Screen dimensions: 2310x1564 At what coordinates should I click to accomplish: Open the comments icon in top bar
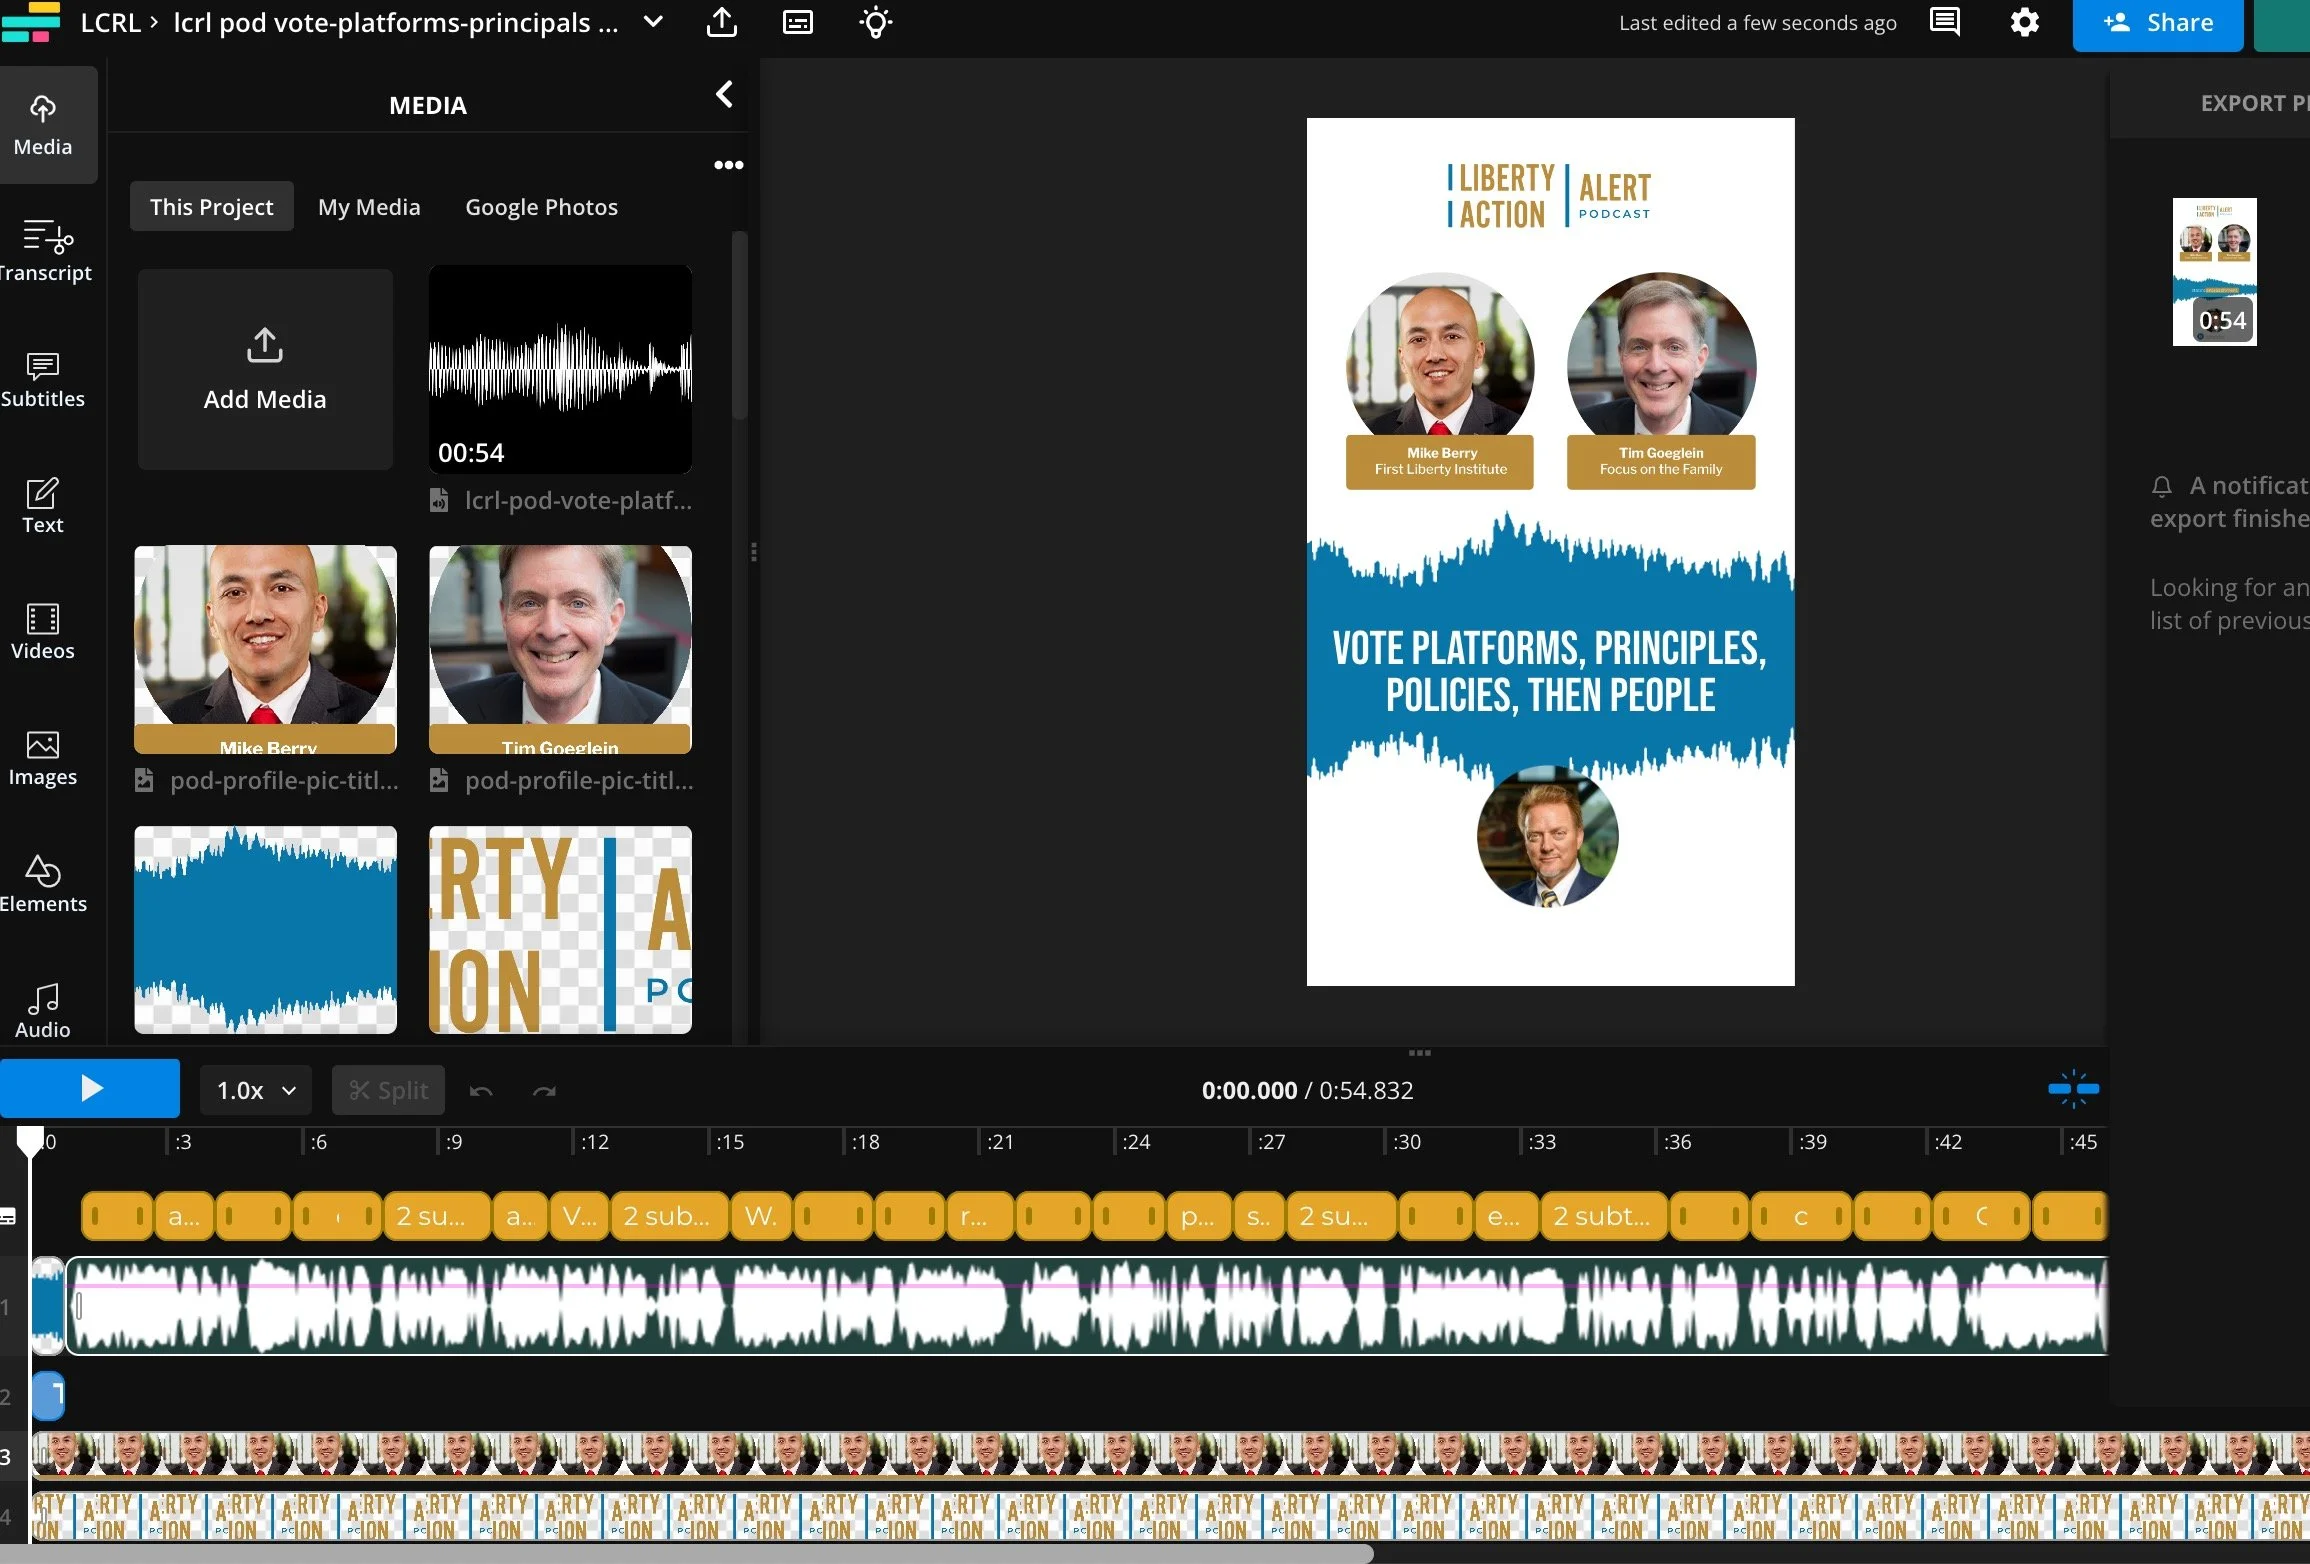(x=1944, y=22)
